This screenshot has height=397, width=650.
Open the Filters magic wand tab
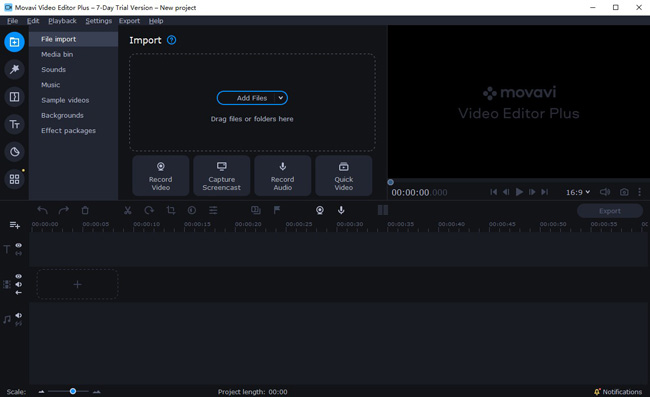[15, 69]
